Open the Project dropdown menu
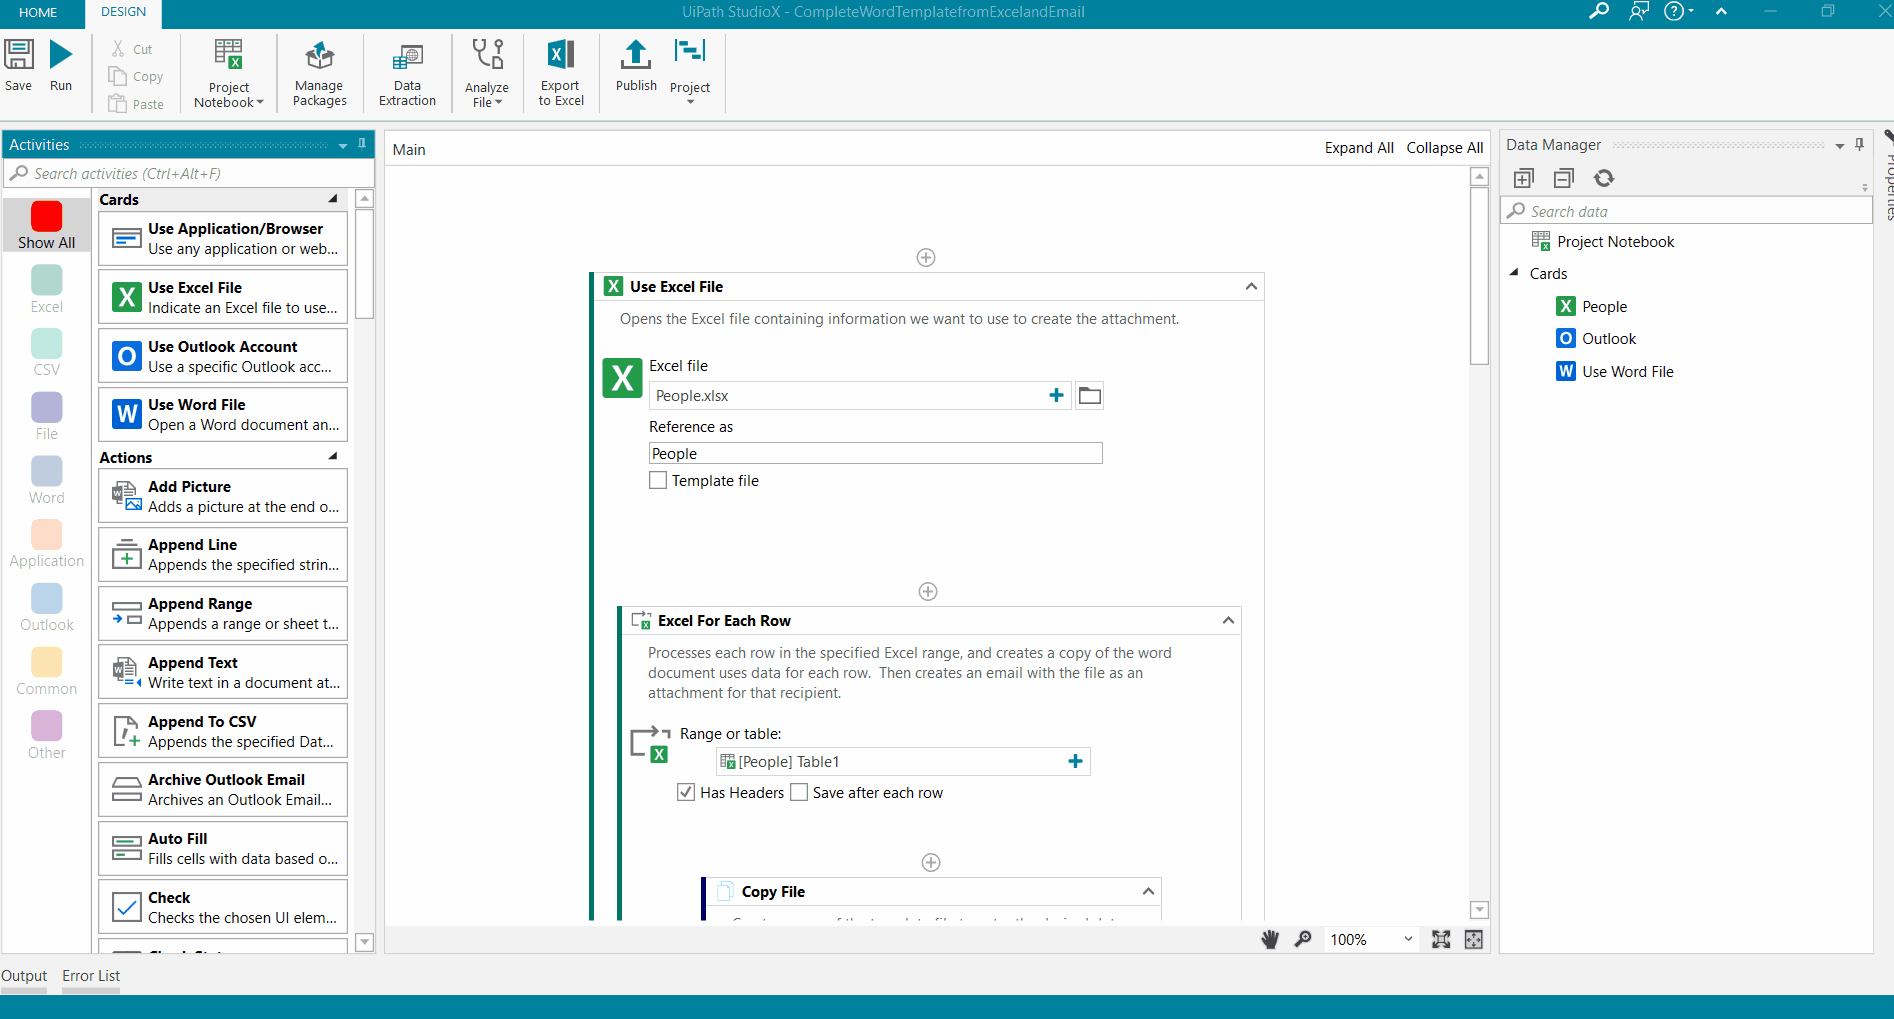 690,72
